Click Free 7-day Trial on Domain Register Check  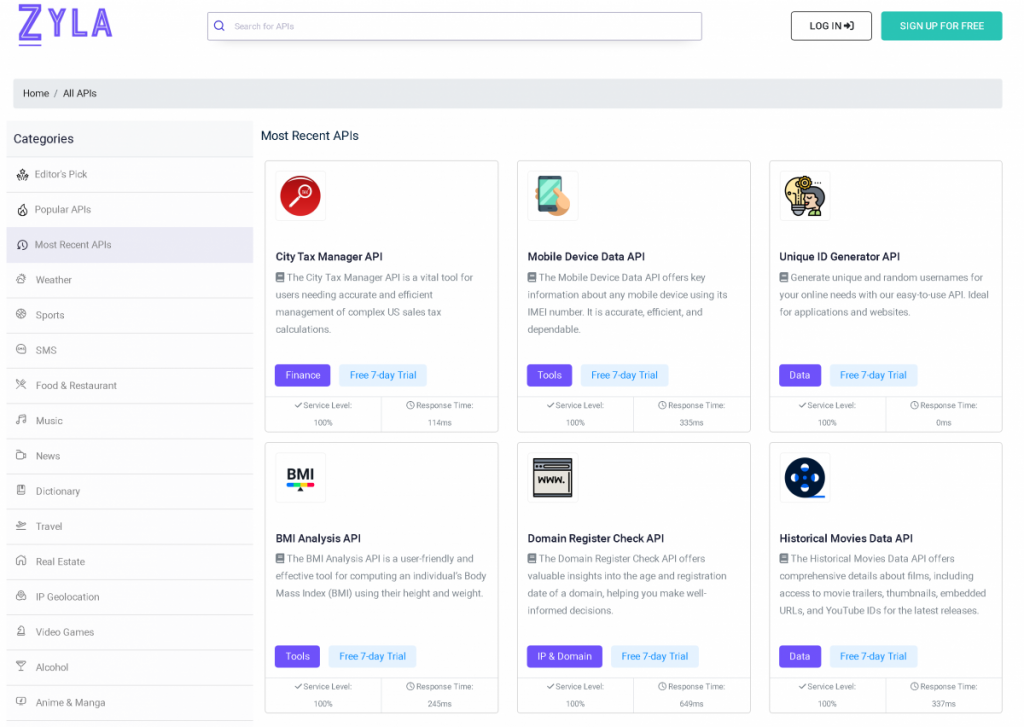point(654,656)
